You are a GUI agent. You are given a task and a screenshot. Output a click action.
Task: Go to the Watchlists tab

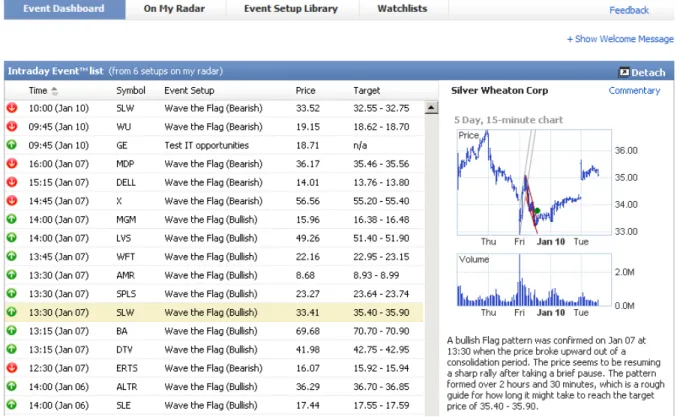tap(402, 9)
